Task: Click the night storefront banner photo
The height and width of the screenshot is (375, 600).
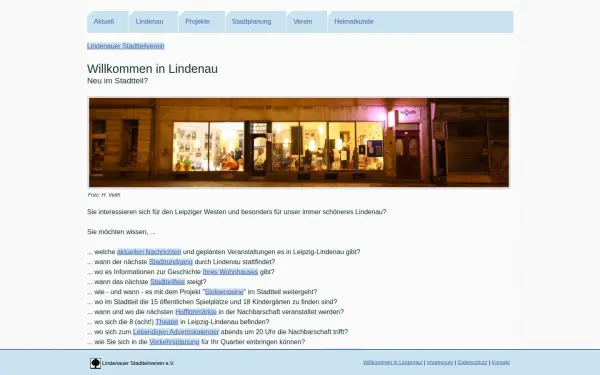Action: pyautogui.click(x=299, y=142)
